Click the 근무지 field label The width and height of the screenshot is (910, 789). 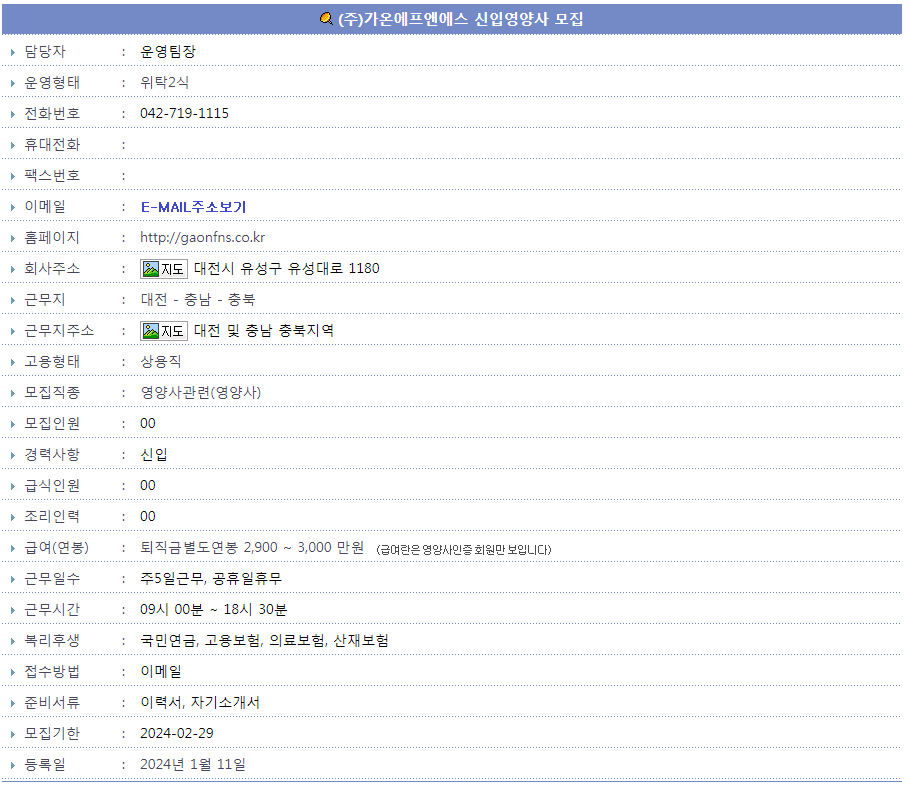click(45, 299)
